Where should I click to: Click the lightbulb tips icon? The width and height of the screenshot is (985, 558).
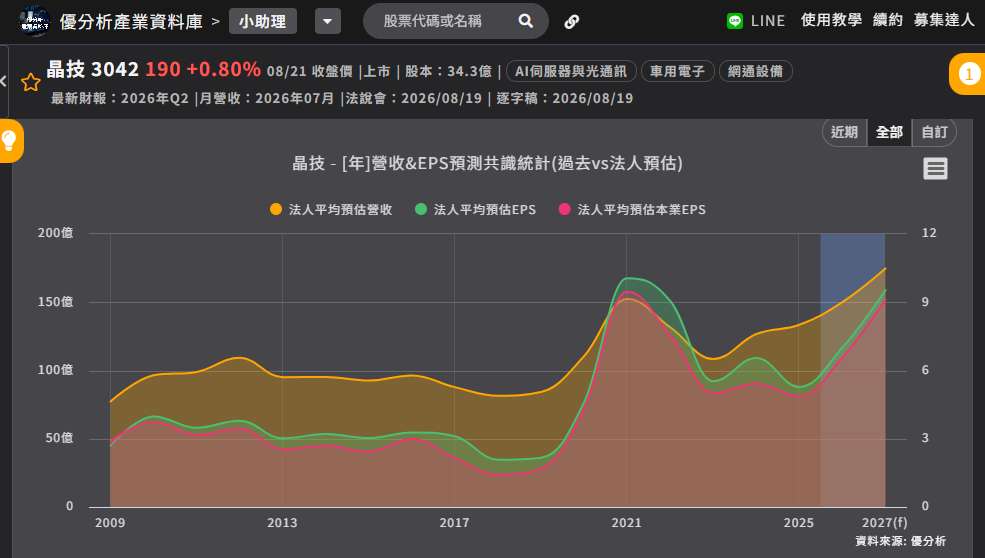(x=9, y=141)
